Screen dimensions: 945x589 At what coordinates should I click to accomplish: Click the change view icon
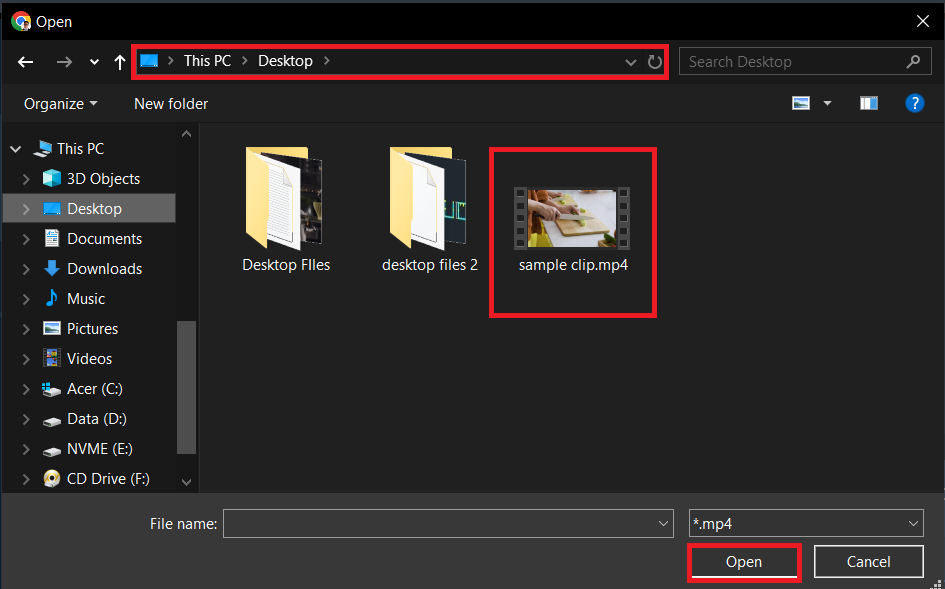click(x=800, y=103)
